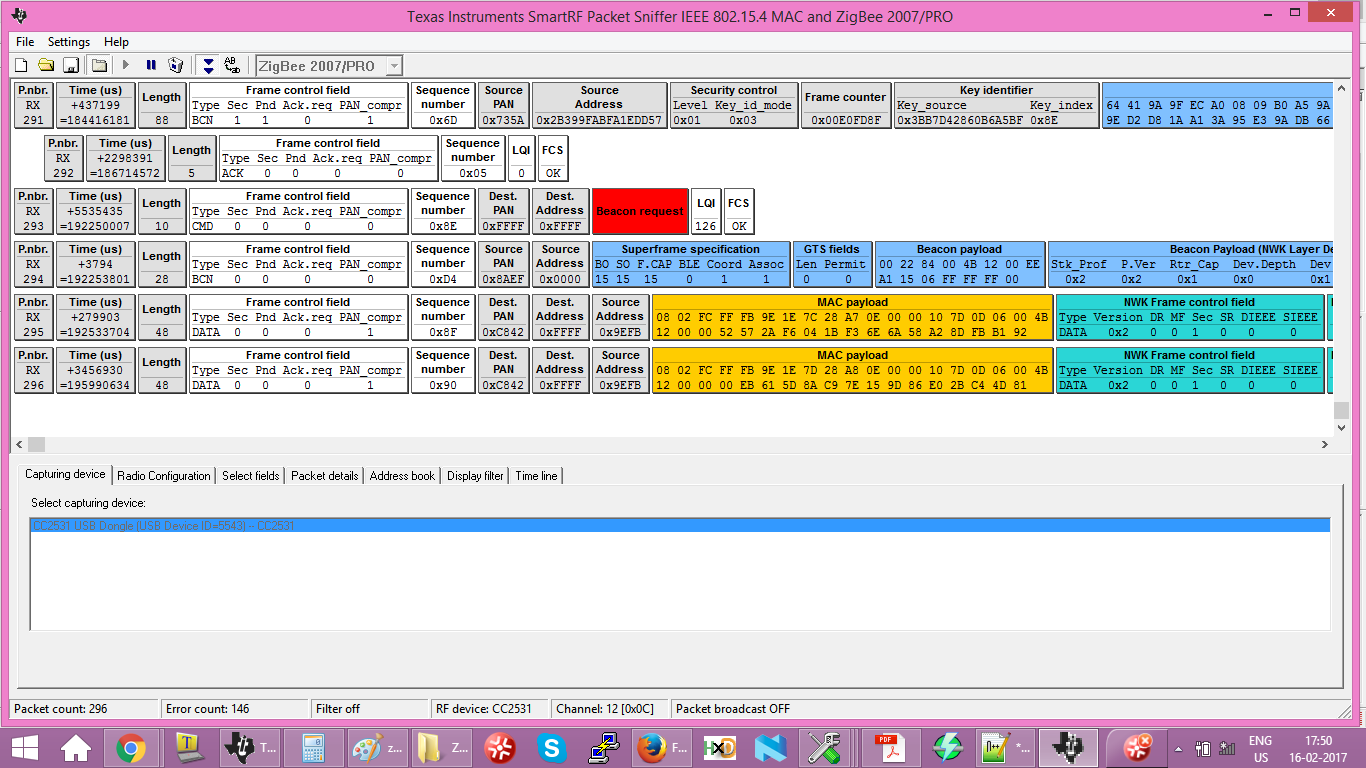Click the Security control field of packet 291
The image size is (1366, 768).
[734, 105]
